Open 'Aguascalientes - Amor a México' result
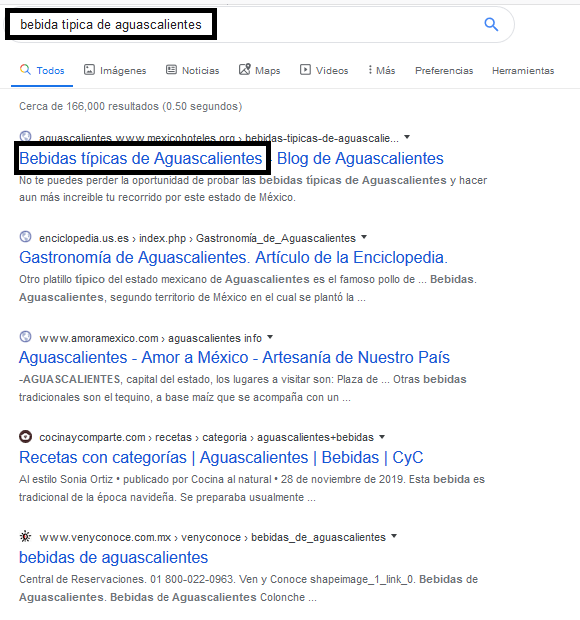580x620 pixels. (x=234, y=357)
